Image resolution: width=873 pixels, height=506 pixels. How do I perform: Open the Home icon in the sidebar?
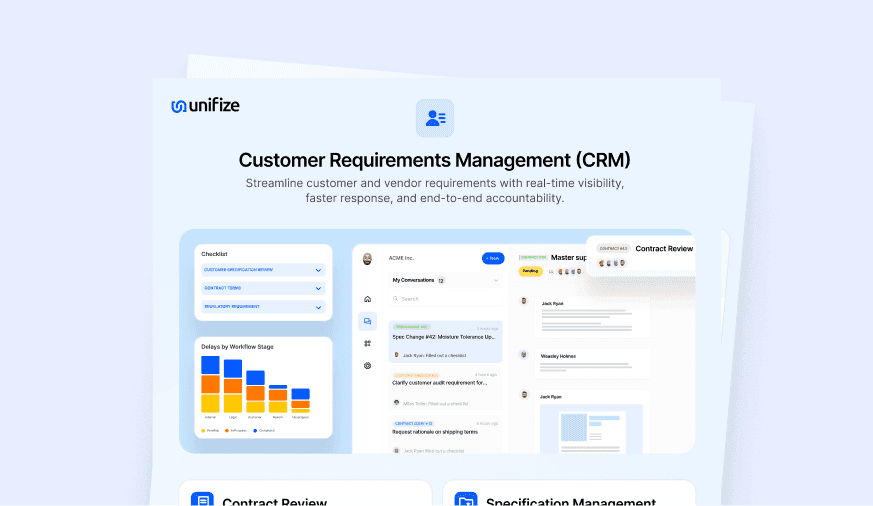coord(367,299)
